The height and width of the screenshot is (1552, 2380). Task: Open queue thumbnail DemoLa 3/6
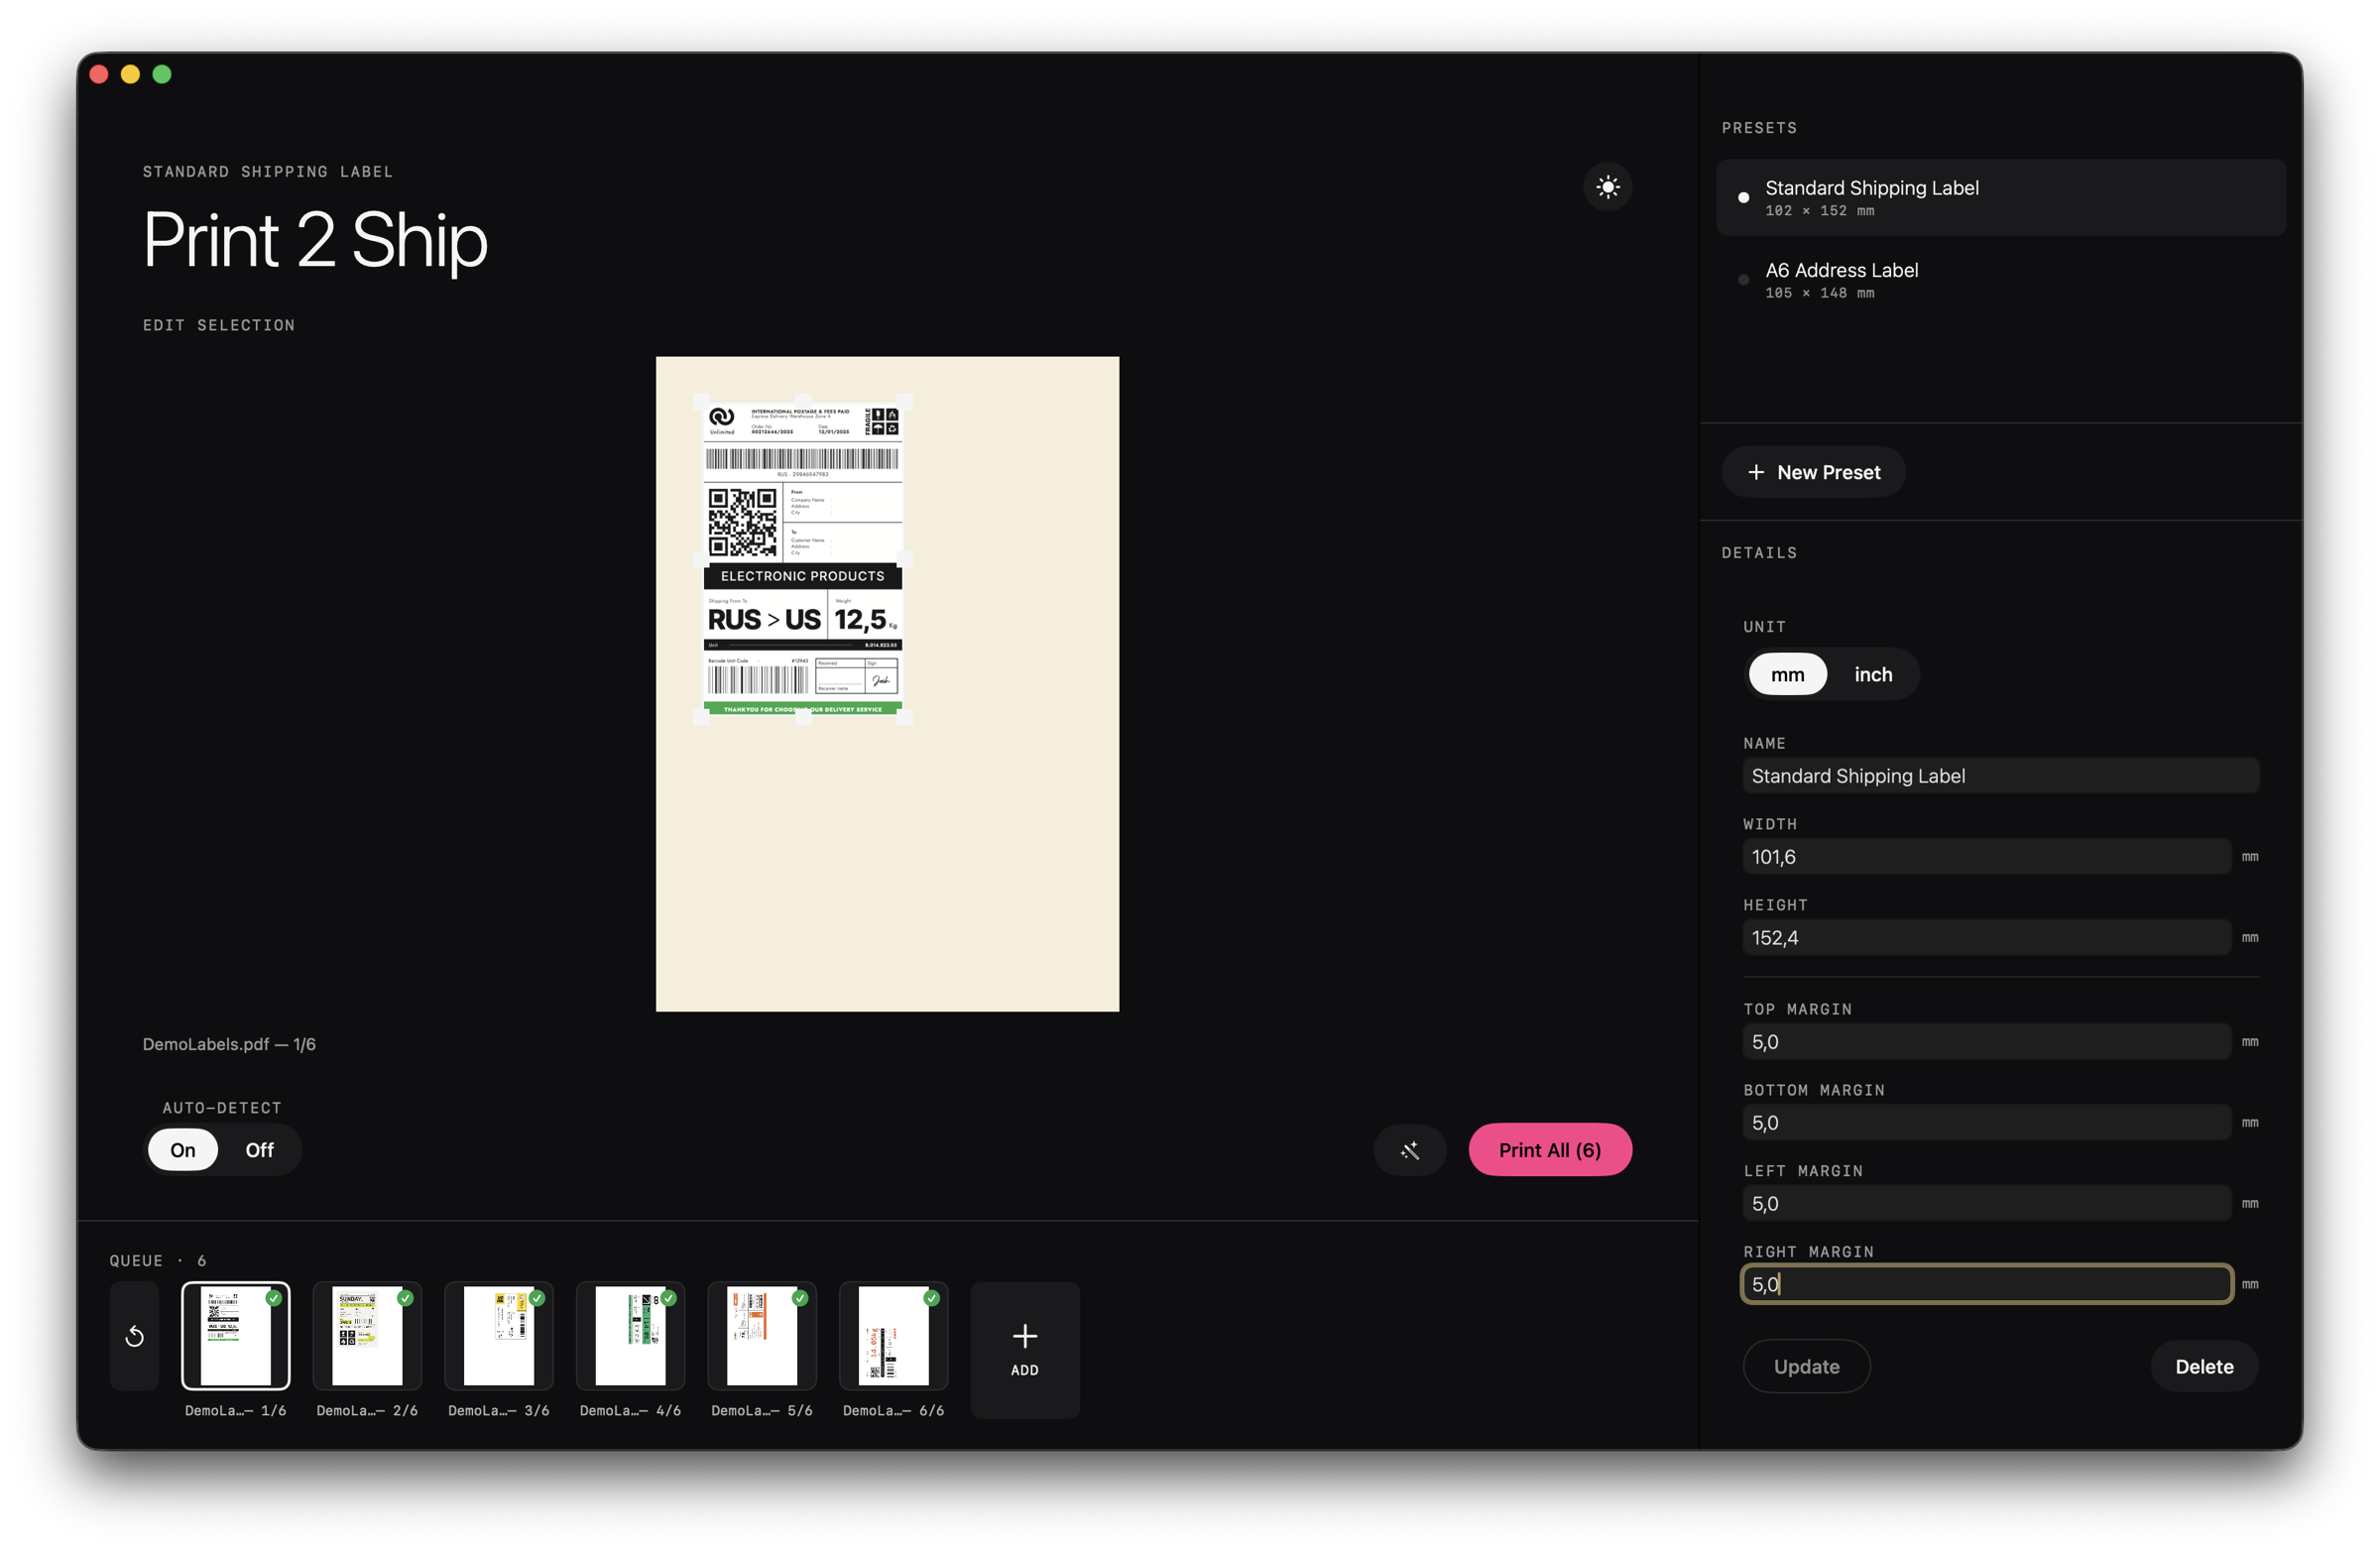click(499, 1336)
